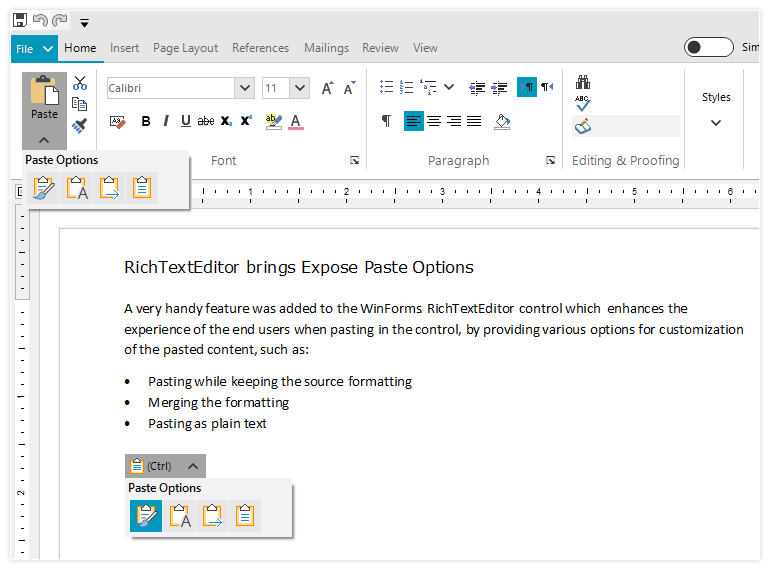Screen dimensions: 770x574
Task: Click the Replace icon below Spell Check
Action: [583, 126]
